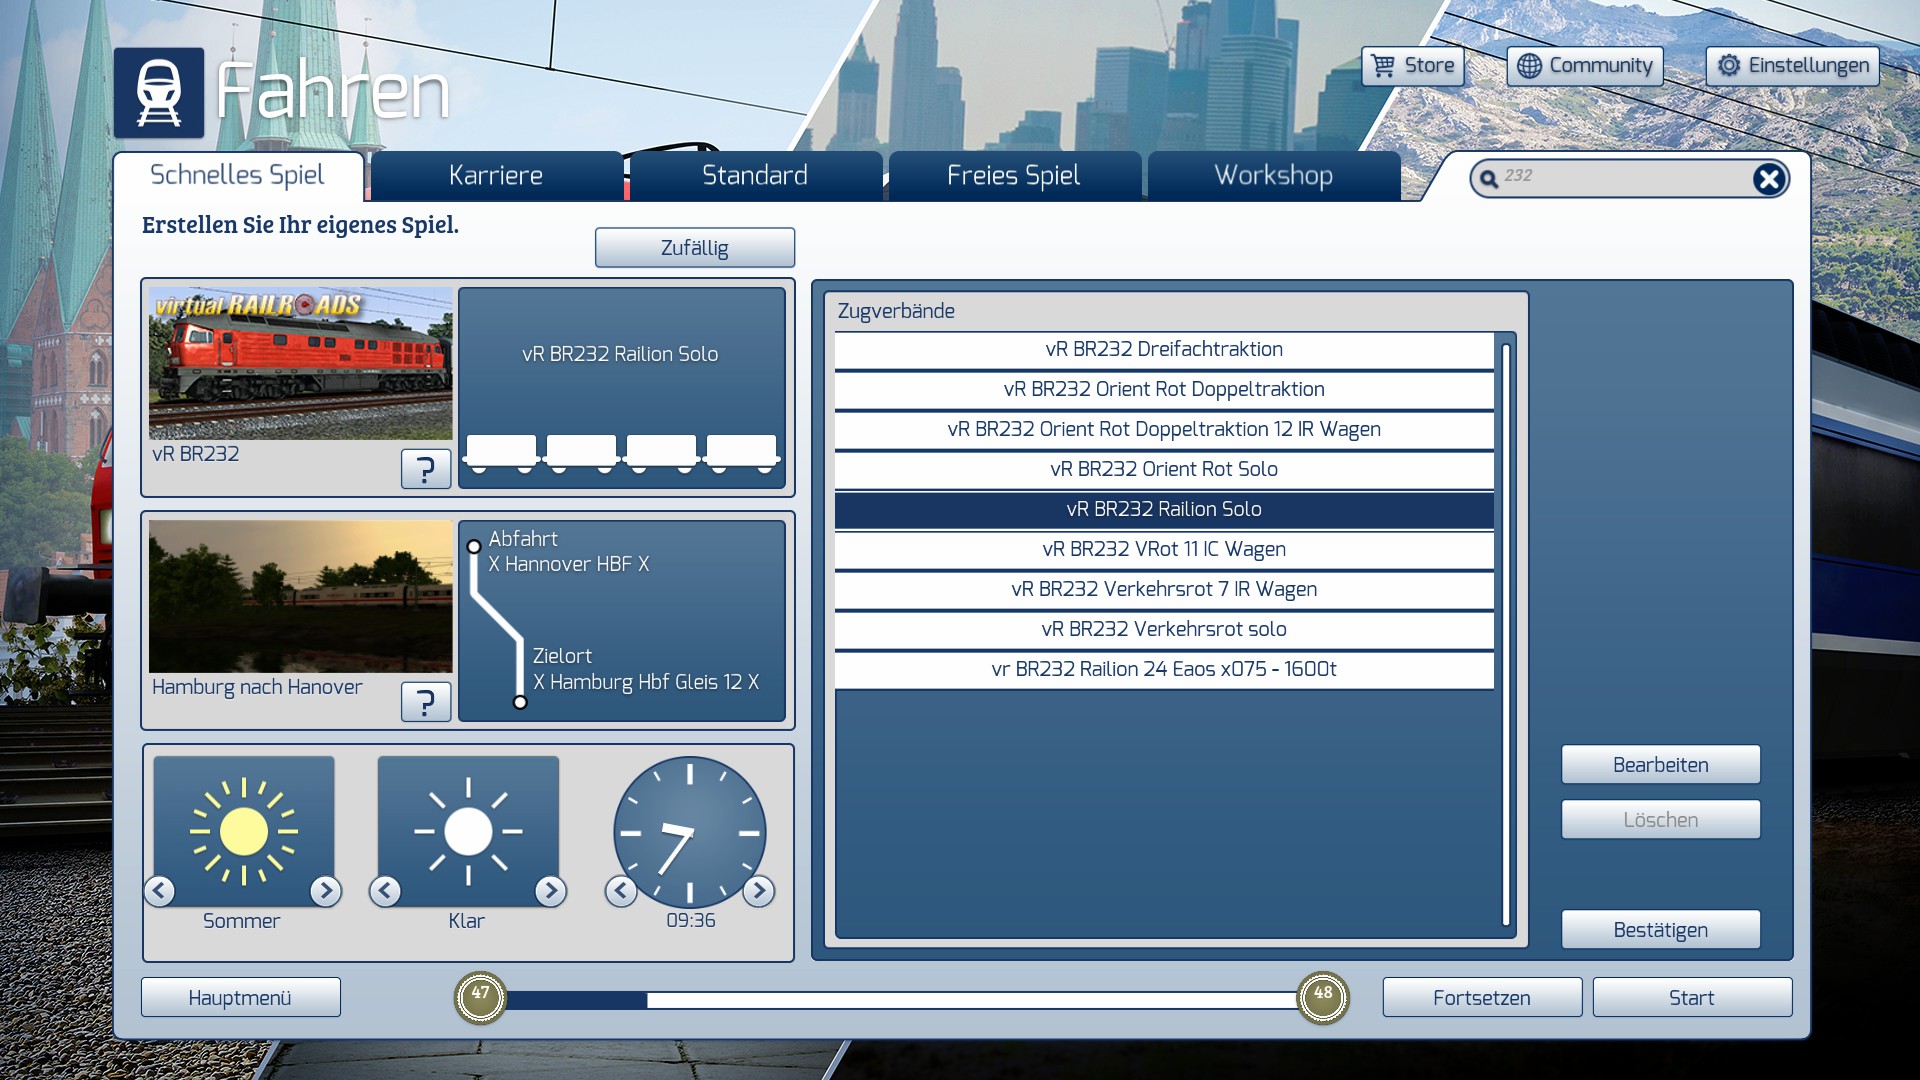Switch weather back from Klar
The image size is (1920, 1080).
[385, 890]
